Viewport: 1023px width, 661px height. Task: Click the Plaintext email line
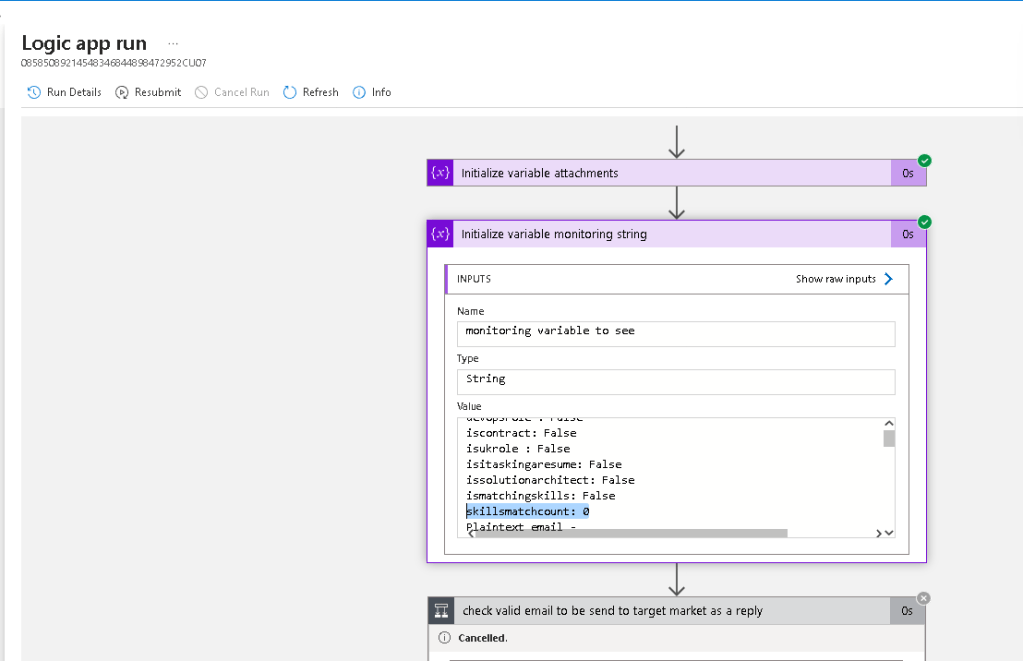(x=521, y=525)
